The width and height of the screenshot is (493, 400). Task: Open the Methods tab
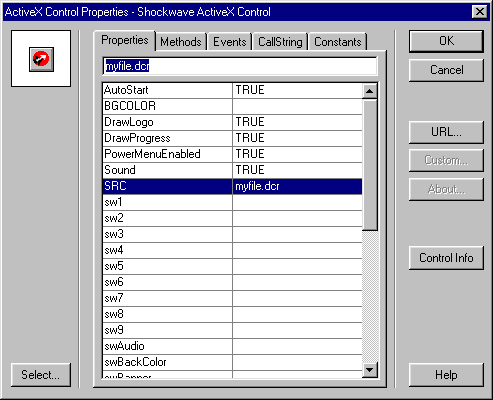(181, 42)
